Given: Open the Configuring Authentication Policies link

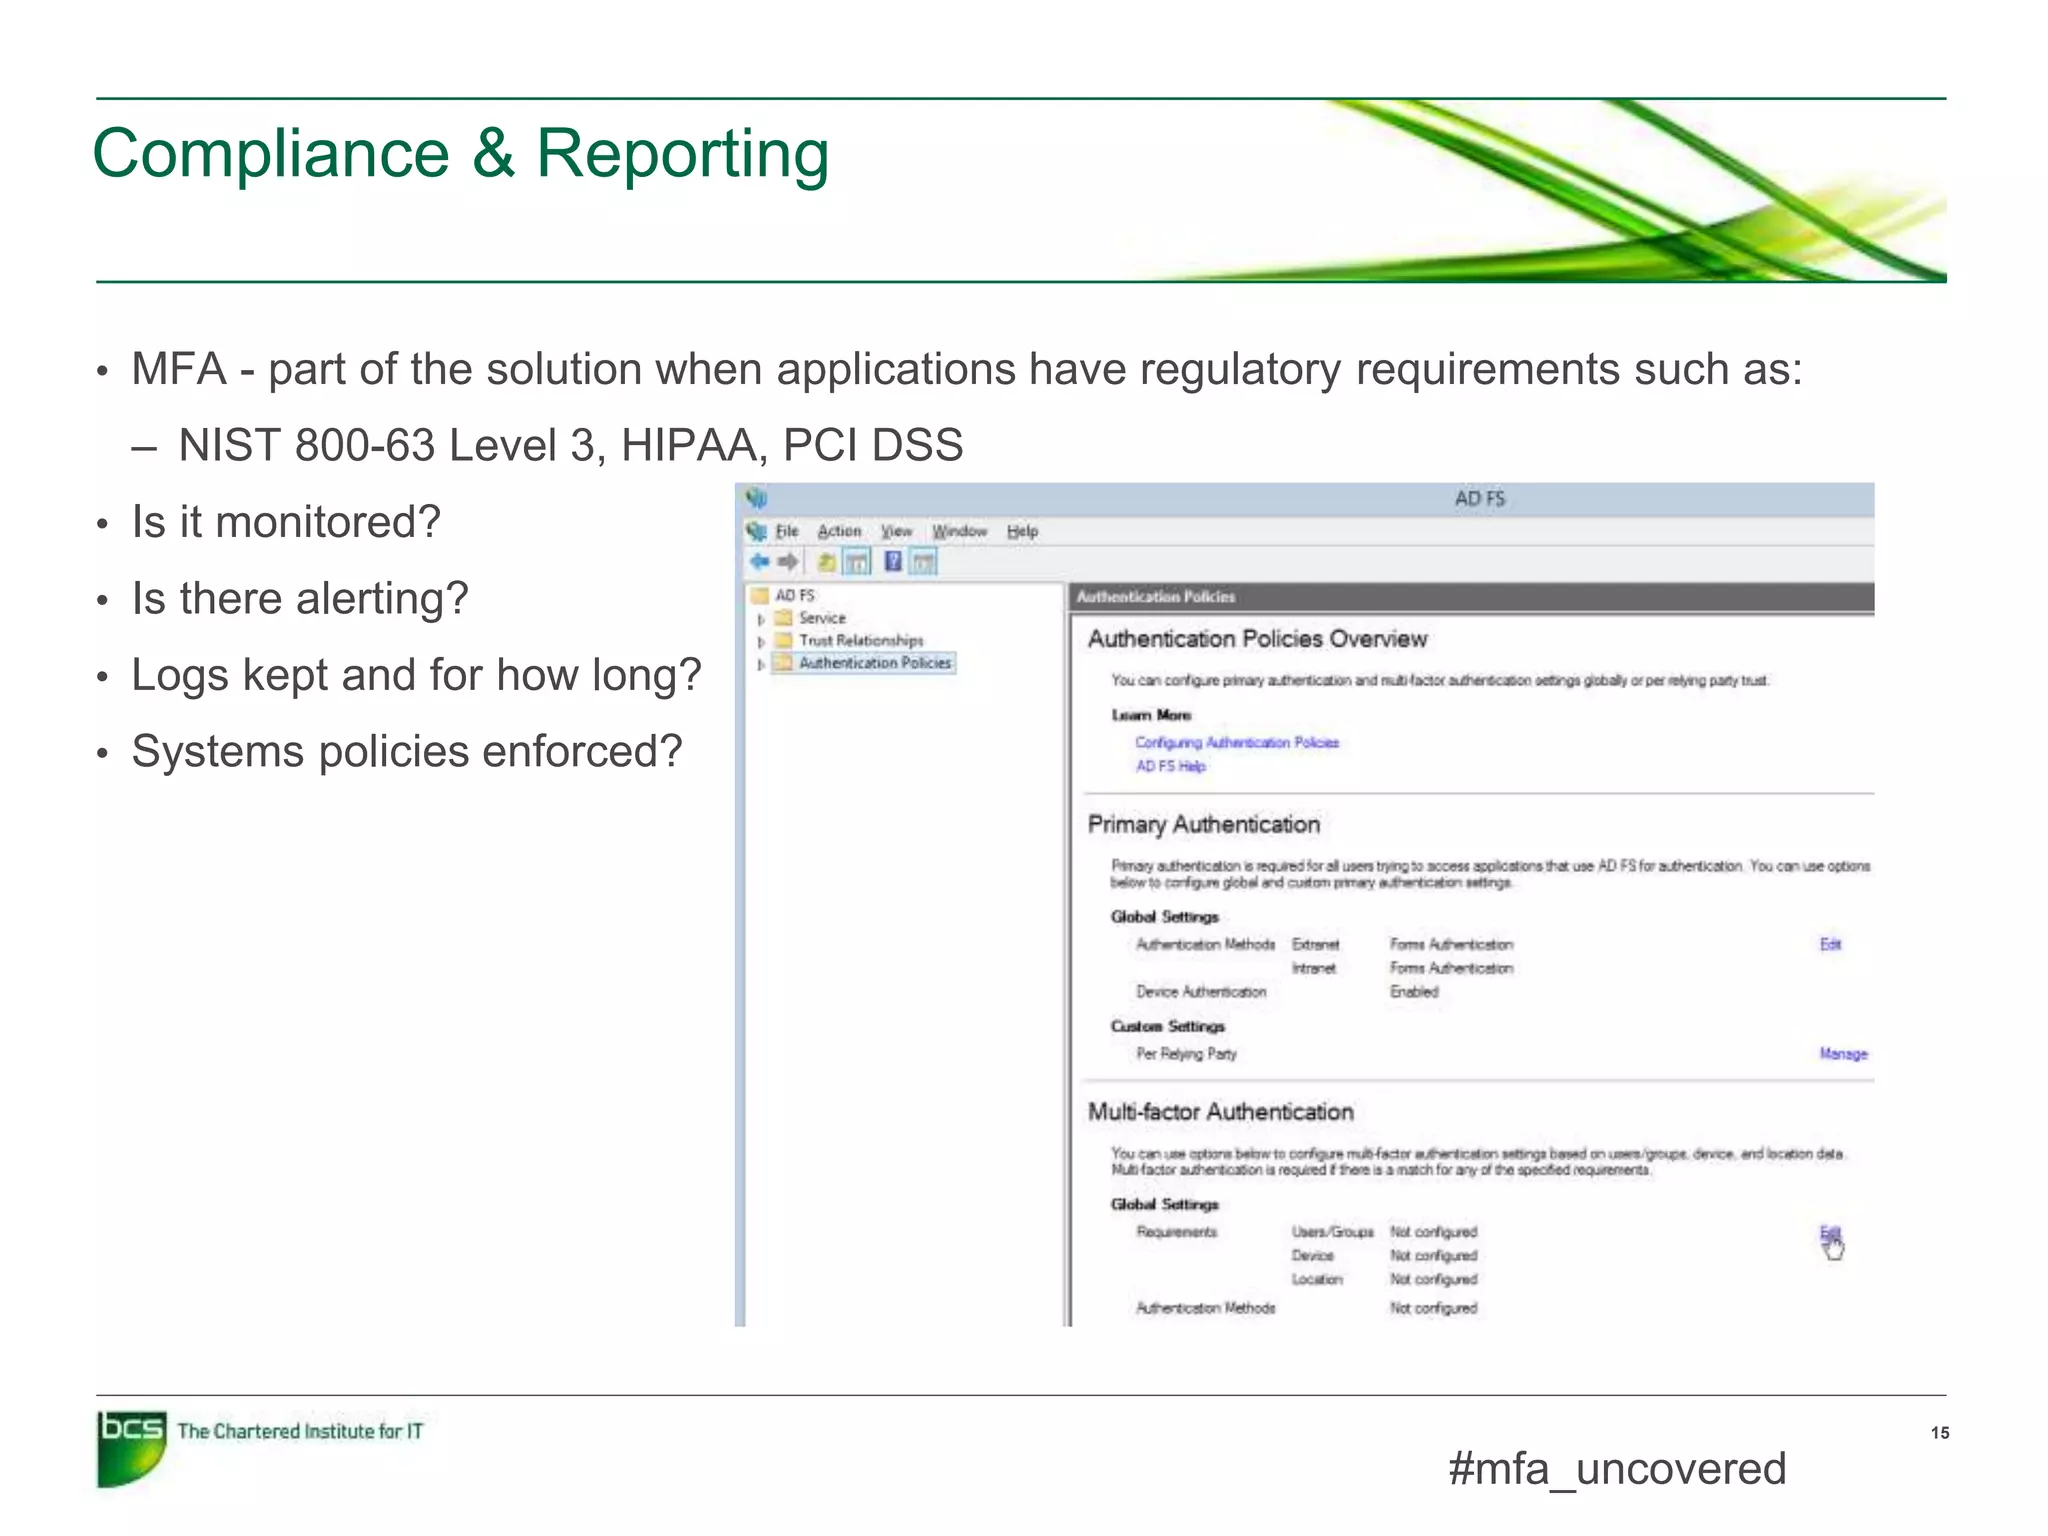Looking at the screenshot, I should coord(1236,742).
